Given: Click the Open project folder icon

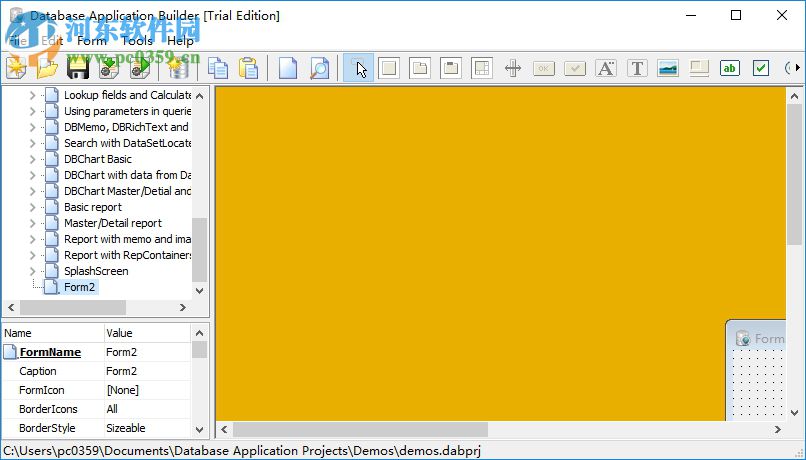Looking at the screenshot, I should tap(47, 68).
